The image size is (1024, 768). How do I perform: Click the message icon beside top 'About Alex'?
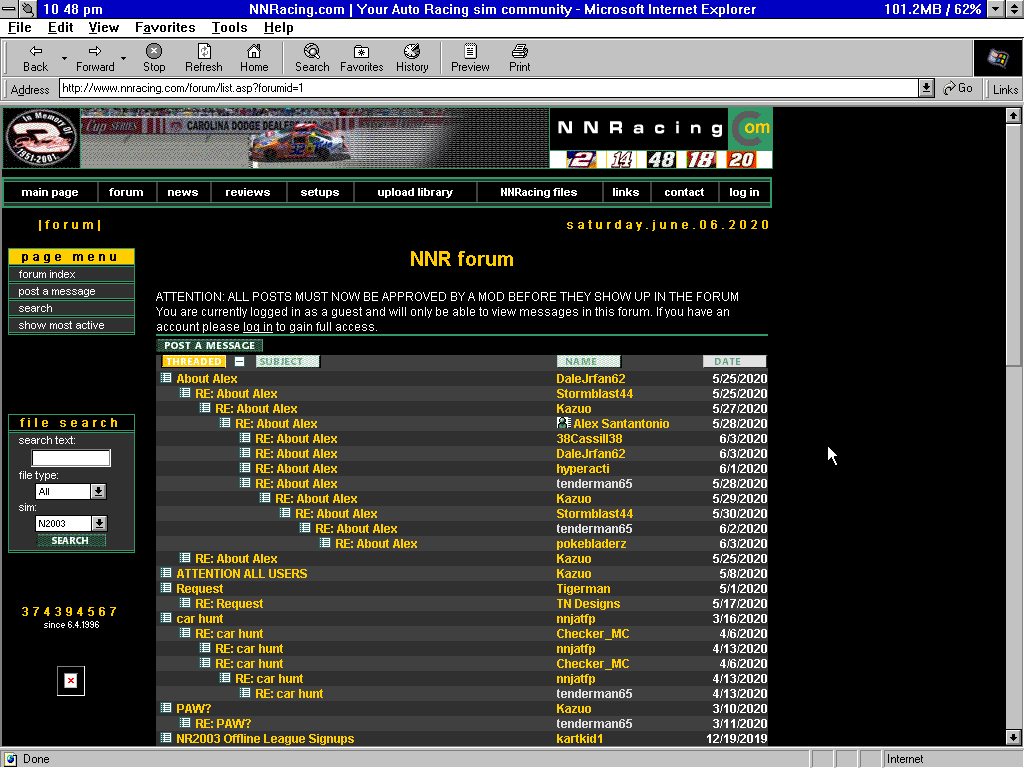coord(166,377)
